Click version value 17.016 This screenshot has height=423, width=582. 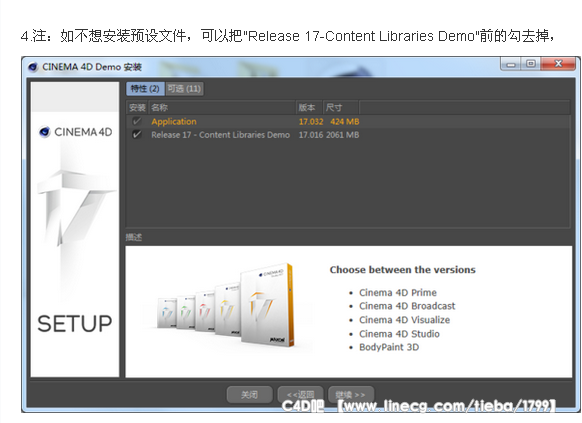pyautogui.click(x=311, y=135)
